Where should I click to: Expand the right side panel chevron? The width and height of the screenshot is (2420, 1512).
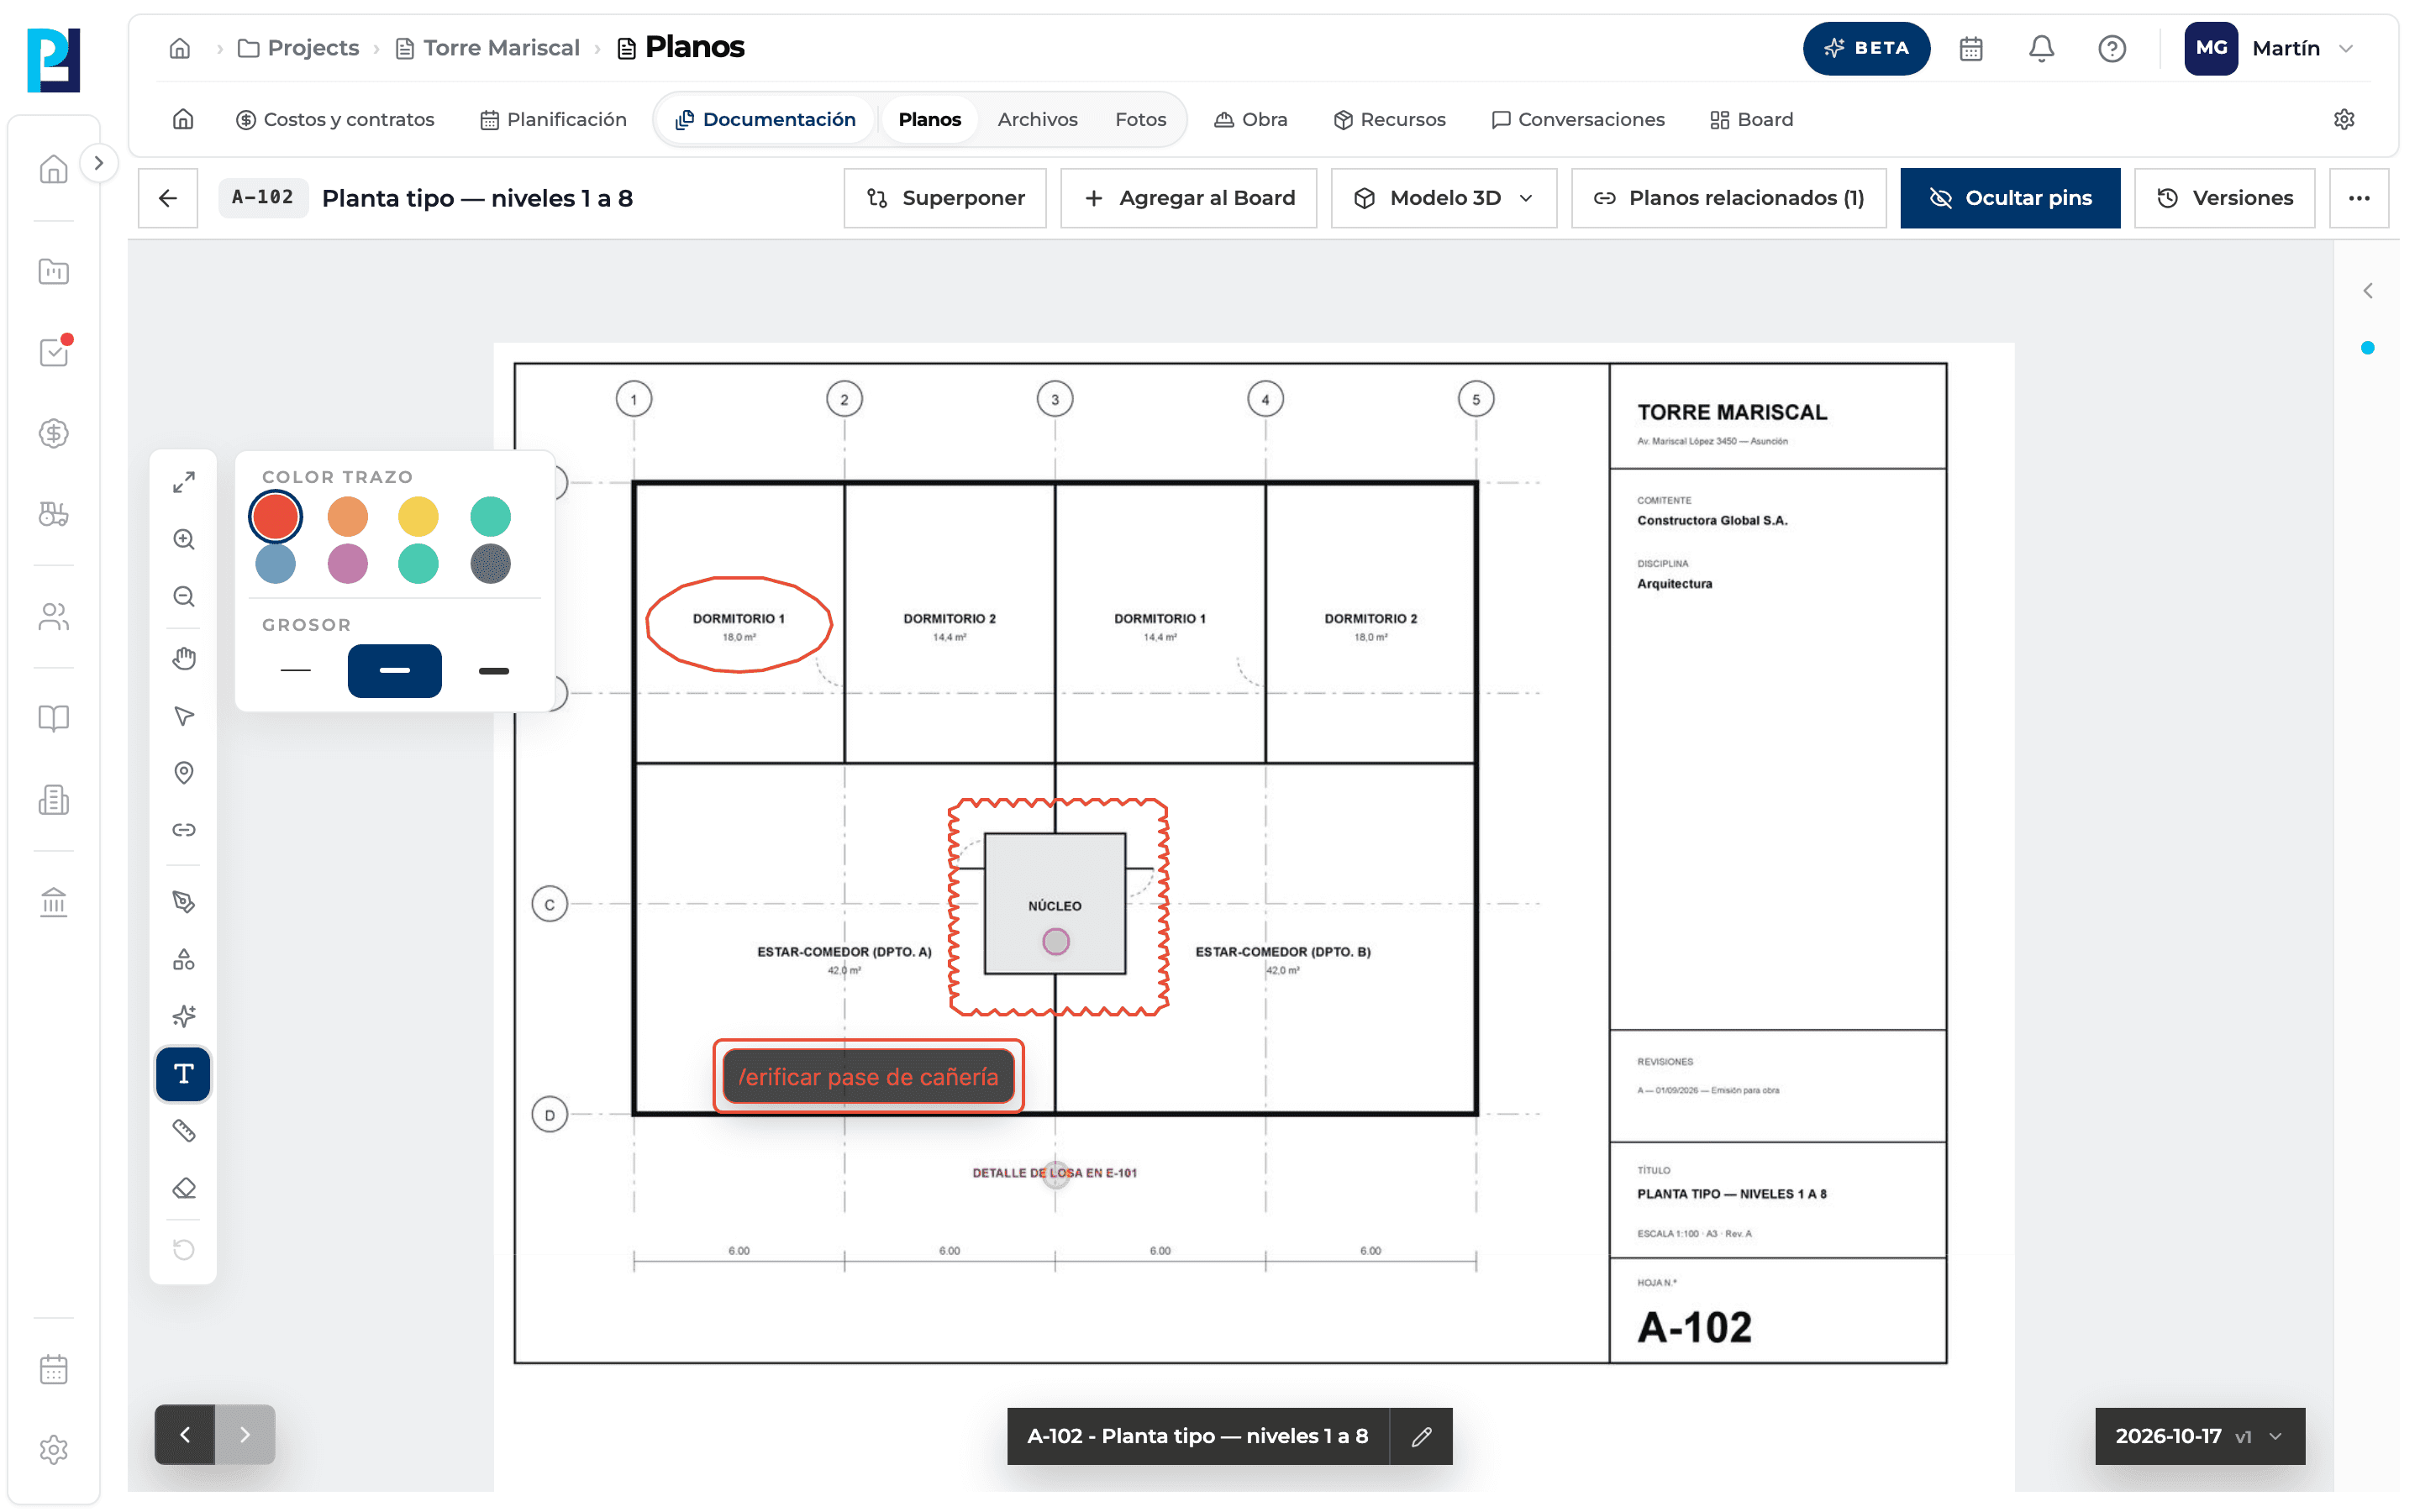point(2367,291)
